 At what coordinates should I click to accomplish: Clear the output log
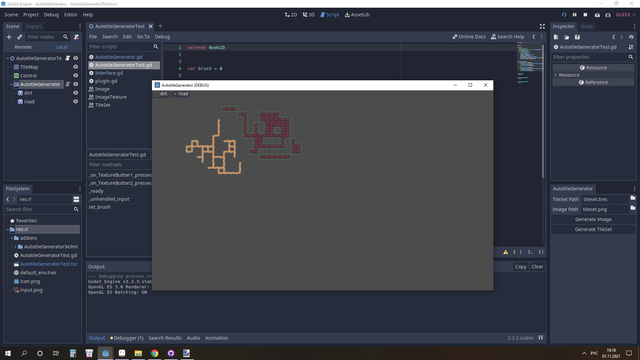tap(537, 267)
